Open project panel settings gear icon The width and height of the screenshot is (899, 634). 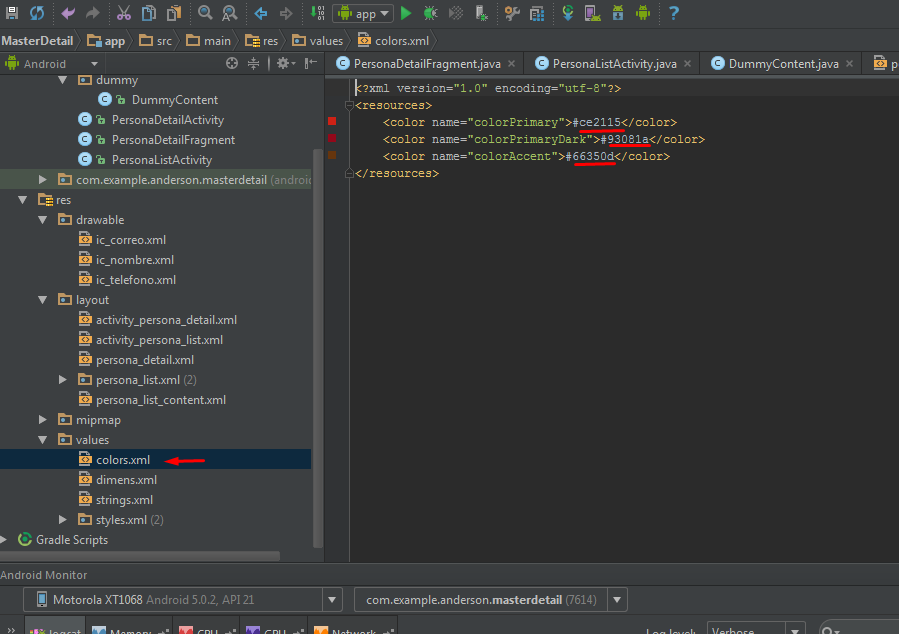(x=283, y=63)
